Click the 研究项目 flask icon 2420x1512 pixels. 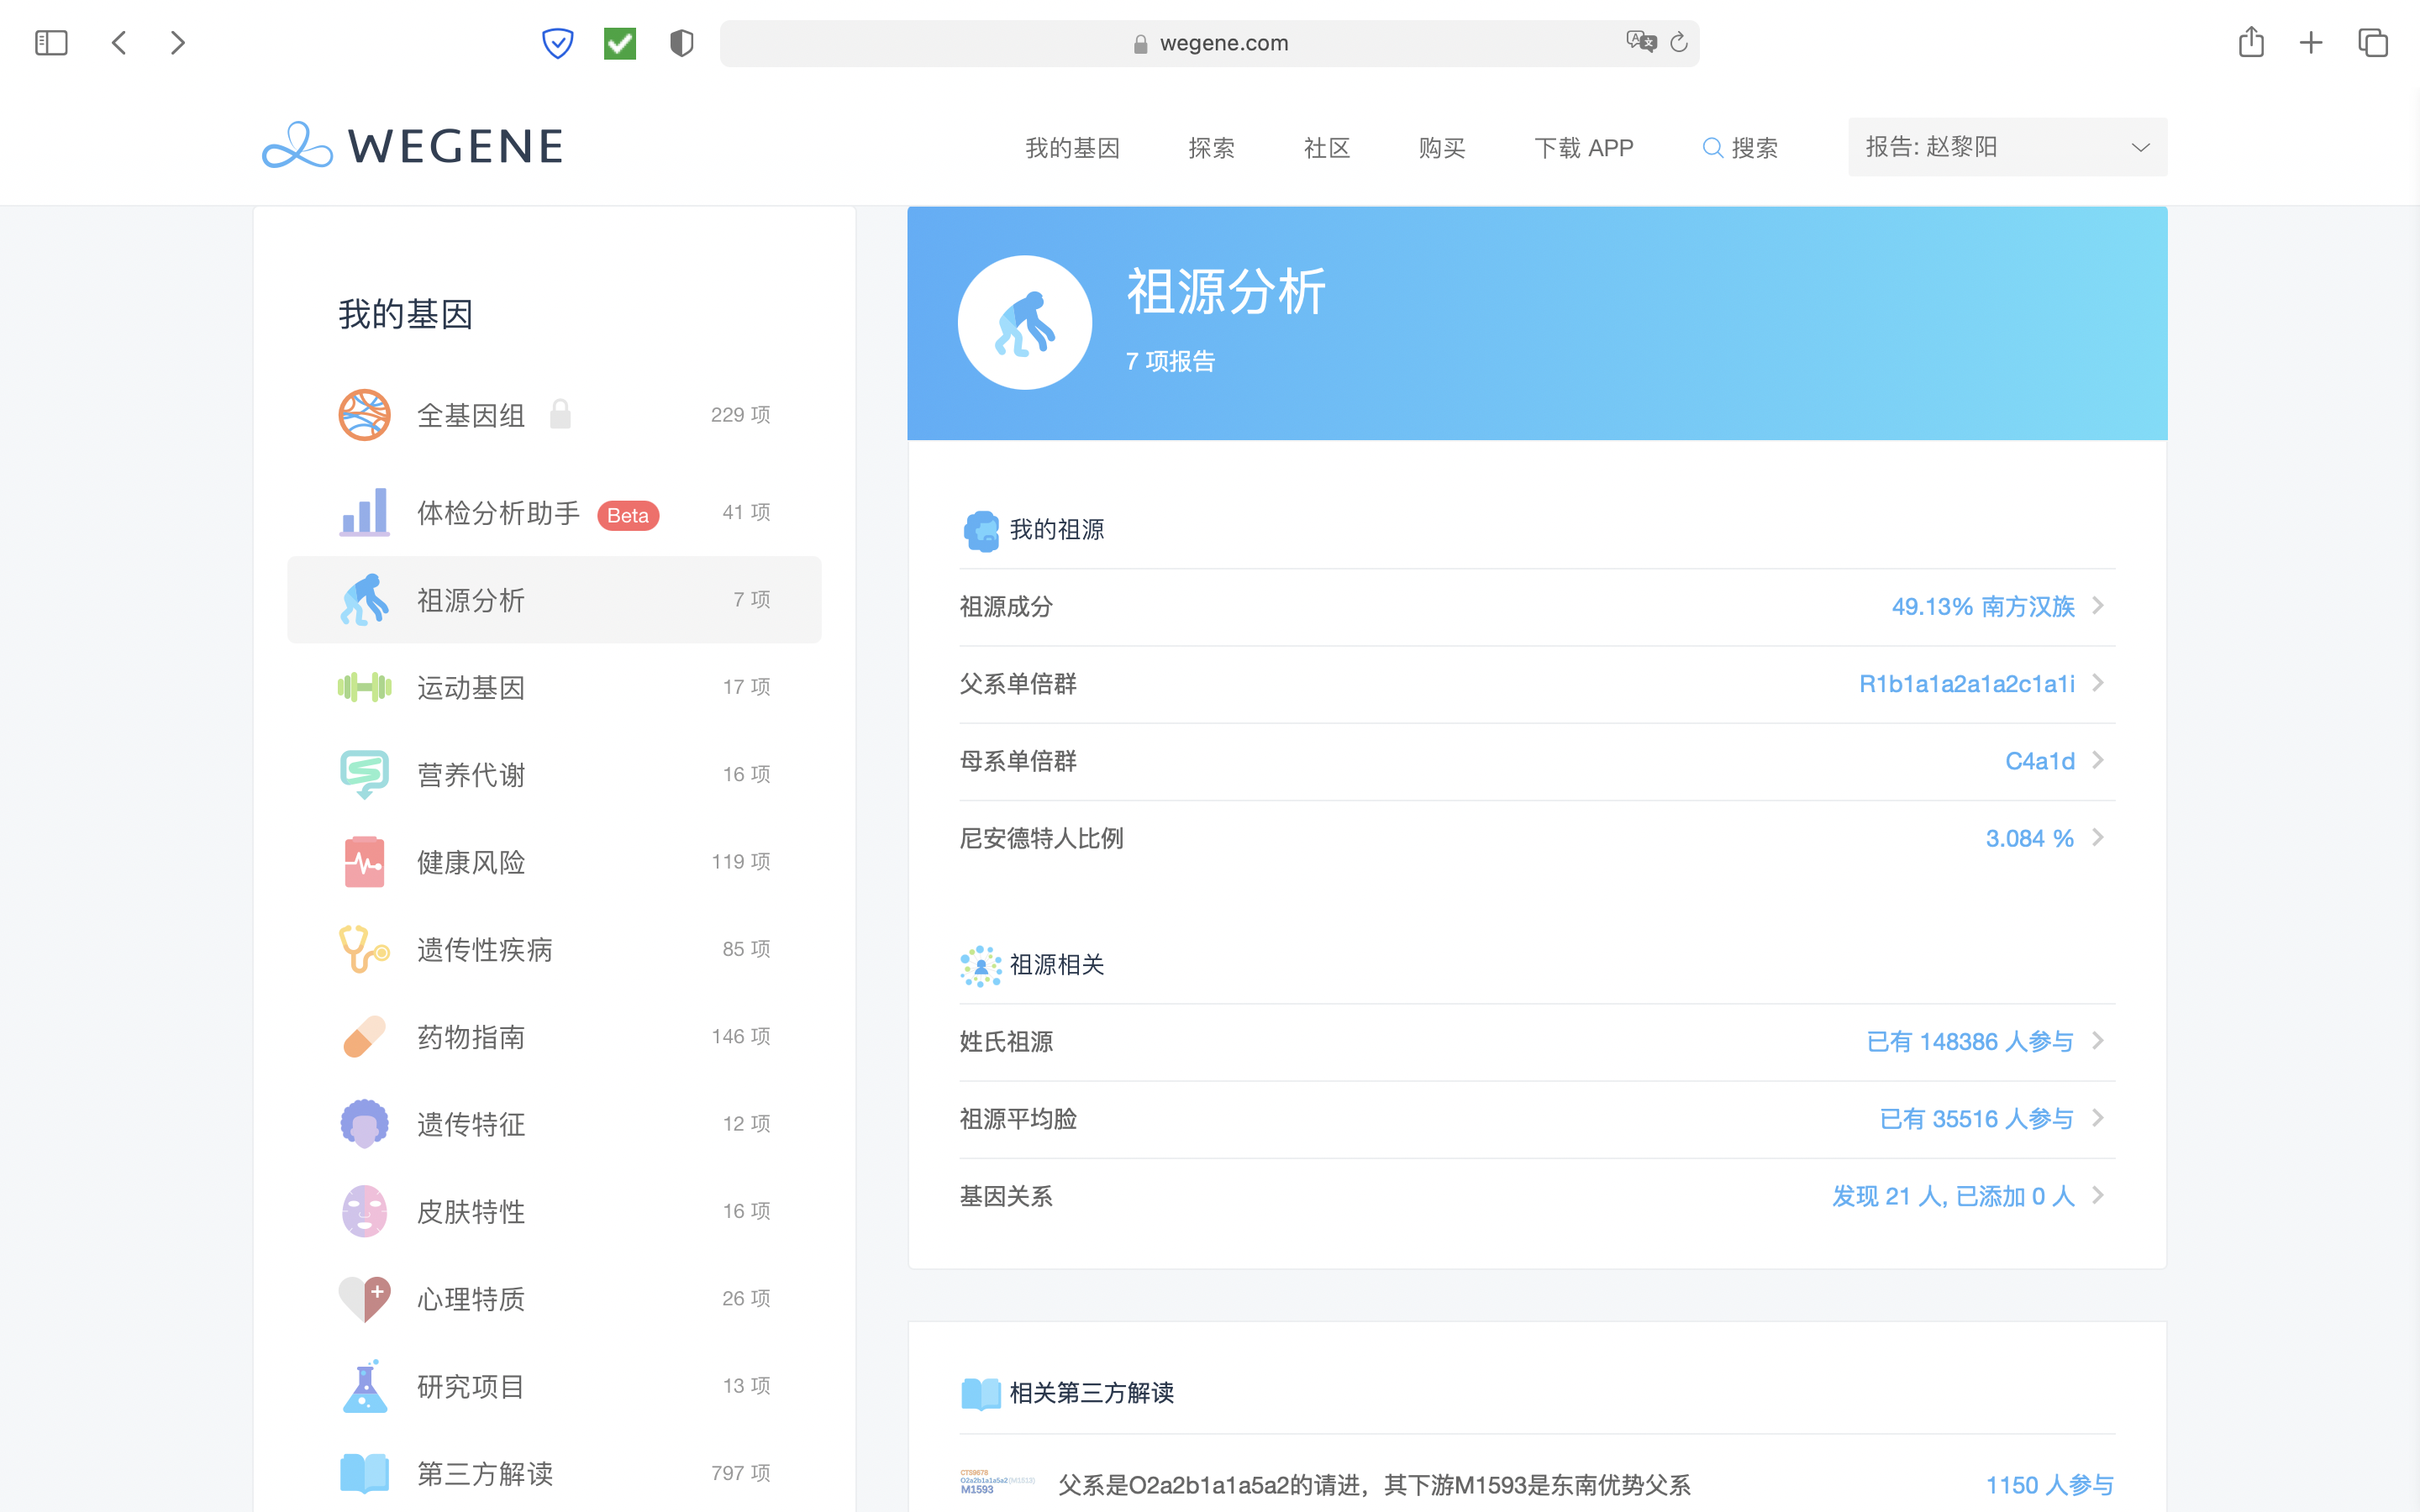(364, 1386)
